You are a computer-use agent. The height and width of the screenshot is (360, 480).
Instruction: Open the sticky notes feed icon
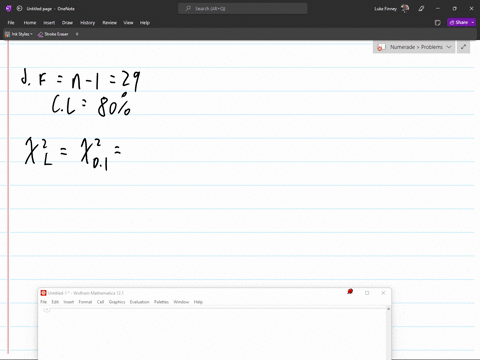click(438, 23)
